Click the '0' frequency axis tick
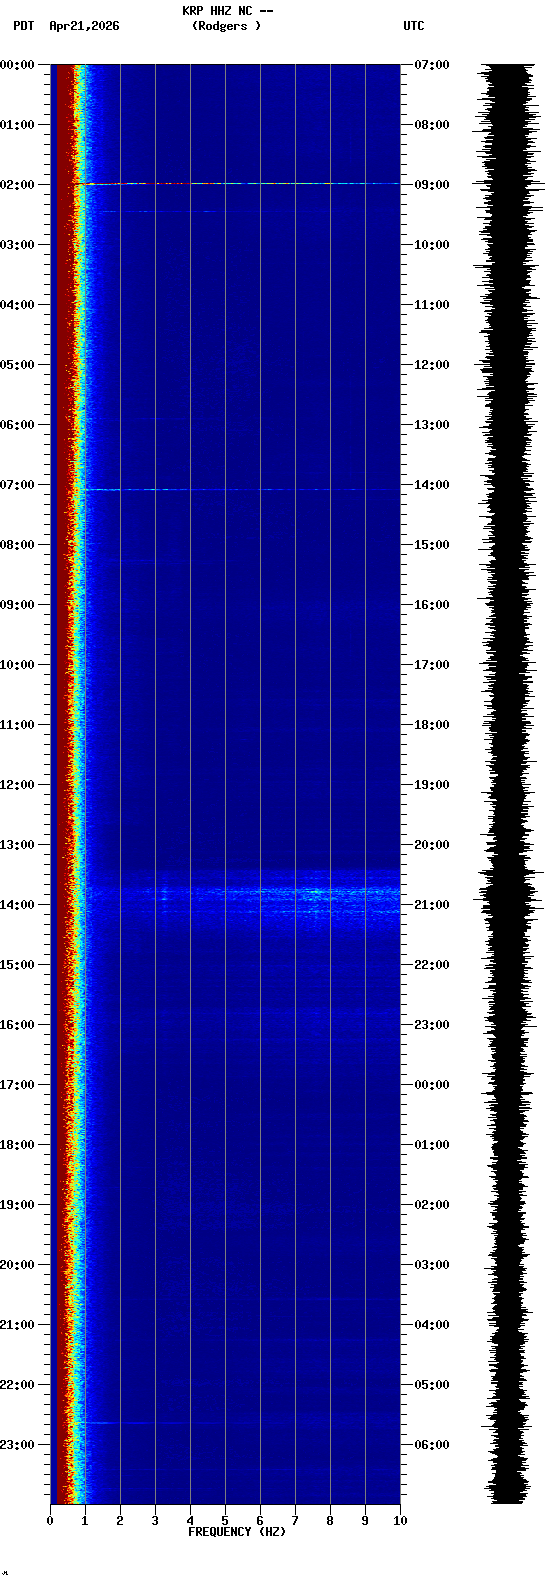 50,1521
